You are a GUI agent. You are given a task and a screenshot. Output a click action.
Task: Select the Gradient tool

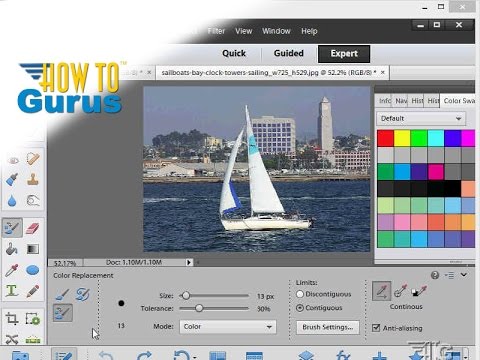[x=33, y=249]
